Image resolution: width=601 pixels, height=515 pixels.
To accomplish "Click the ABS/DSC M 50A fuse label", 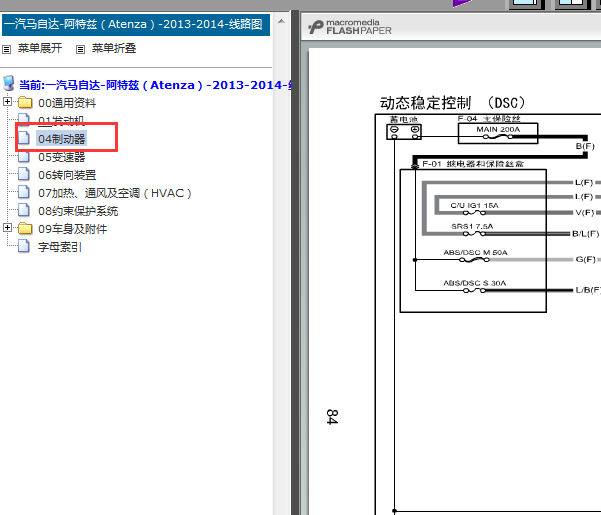I will 475,253.
